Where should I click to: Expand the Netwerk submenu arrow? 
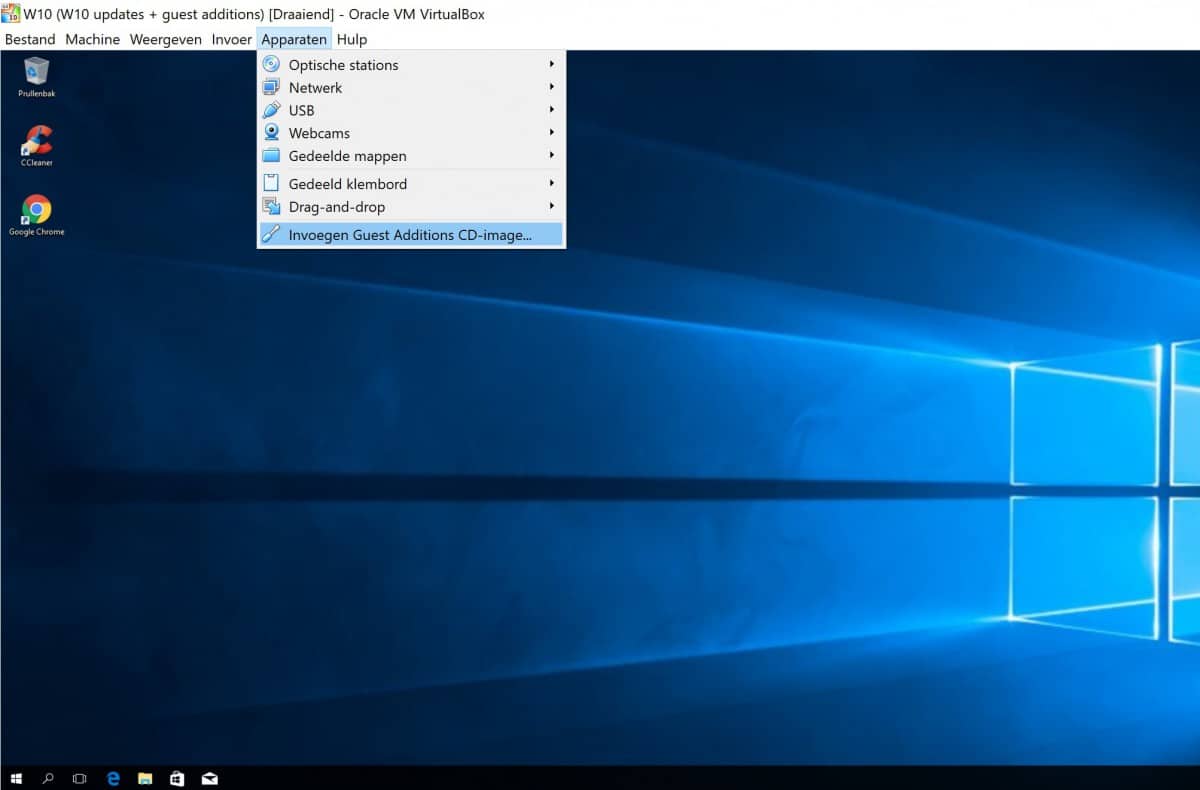pyautogui.click(x=551, y=88)
